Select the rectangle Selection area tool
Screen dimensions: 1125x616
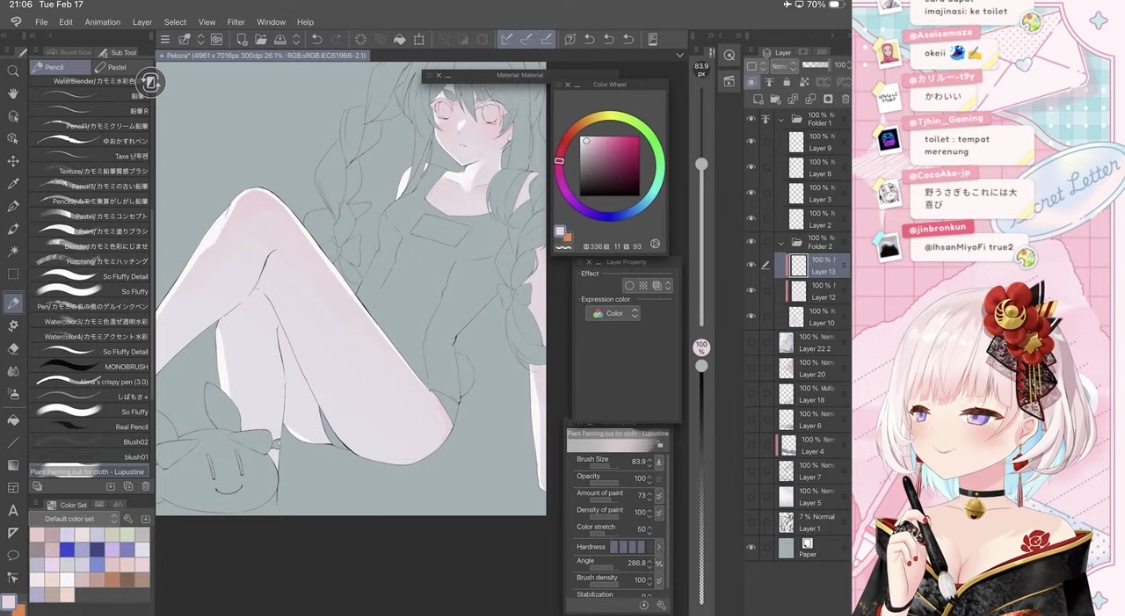coord(13,274)
